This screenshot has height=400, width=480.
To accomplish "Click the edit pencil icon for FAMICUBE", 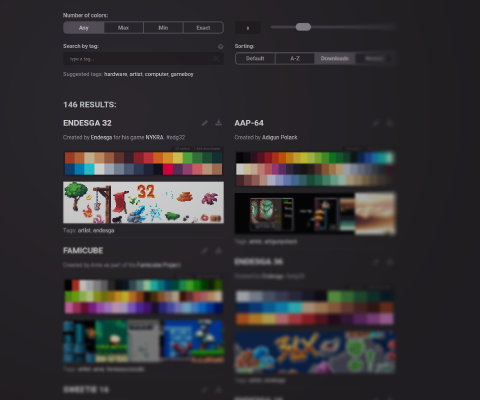I will [205, 251].
